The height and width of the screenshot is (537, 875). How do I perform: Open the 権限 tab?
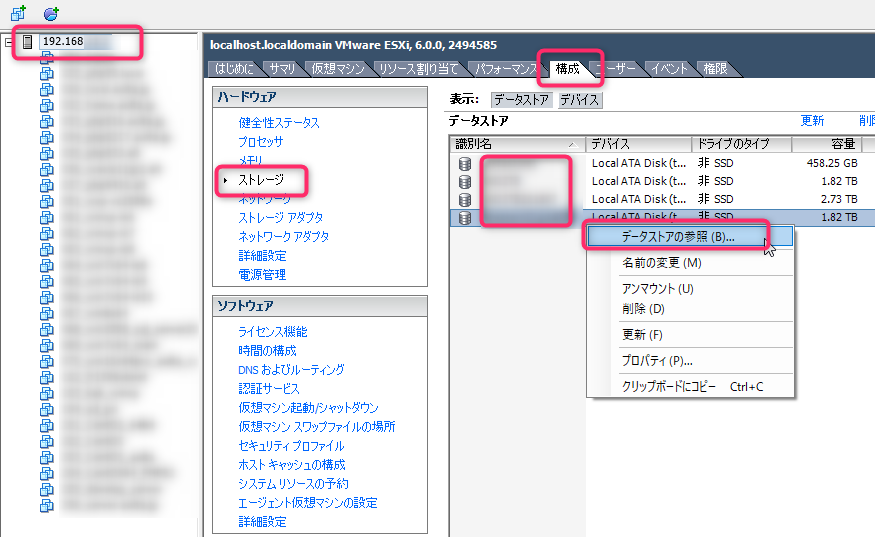(x=715, y=69)
